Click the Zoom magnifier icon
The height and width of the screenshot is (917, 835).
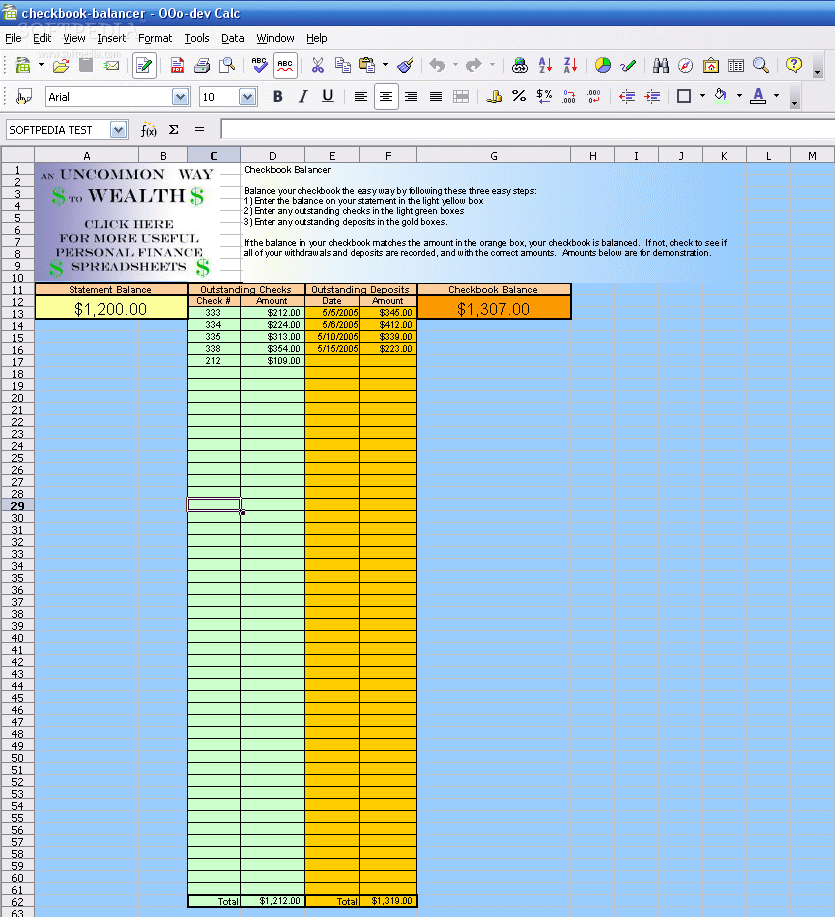(761, 65)
